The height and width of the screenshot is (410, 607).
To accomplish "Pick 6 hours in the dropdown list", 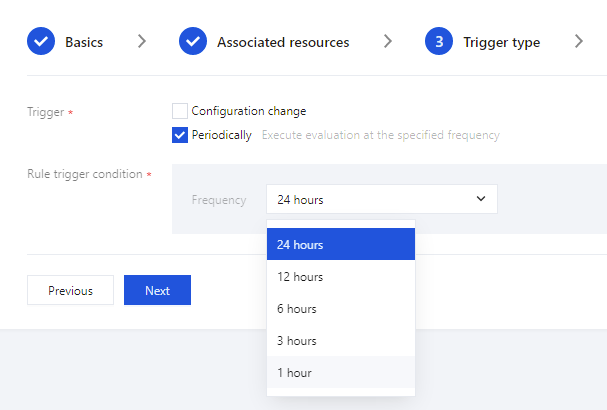I will pos(340,308).
